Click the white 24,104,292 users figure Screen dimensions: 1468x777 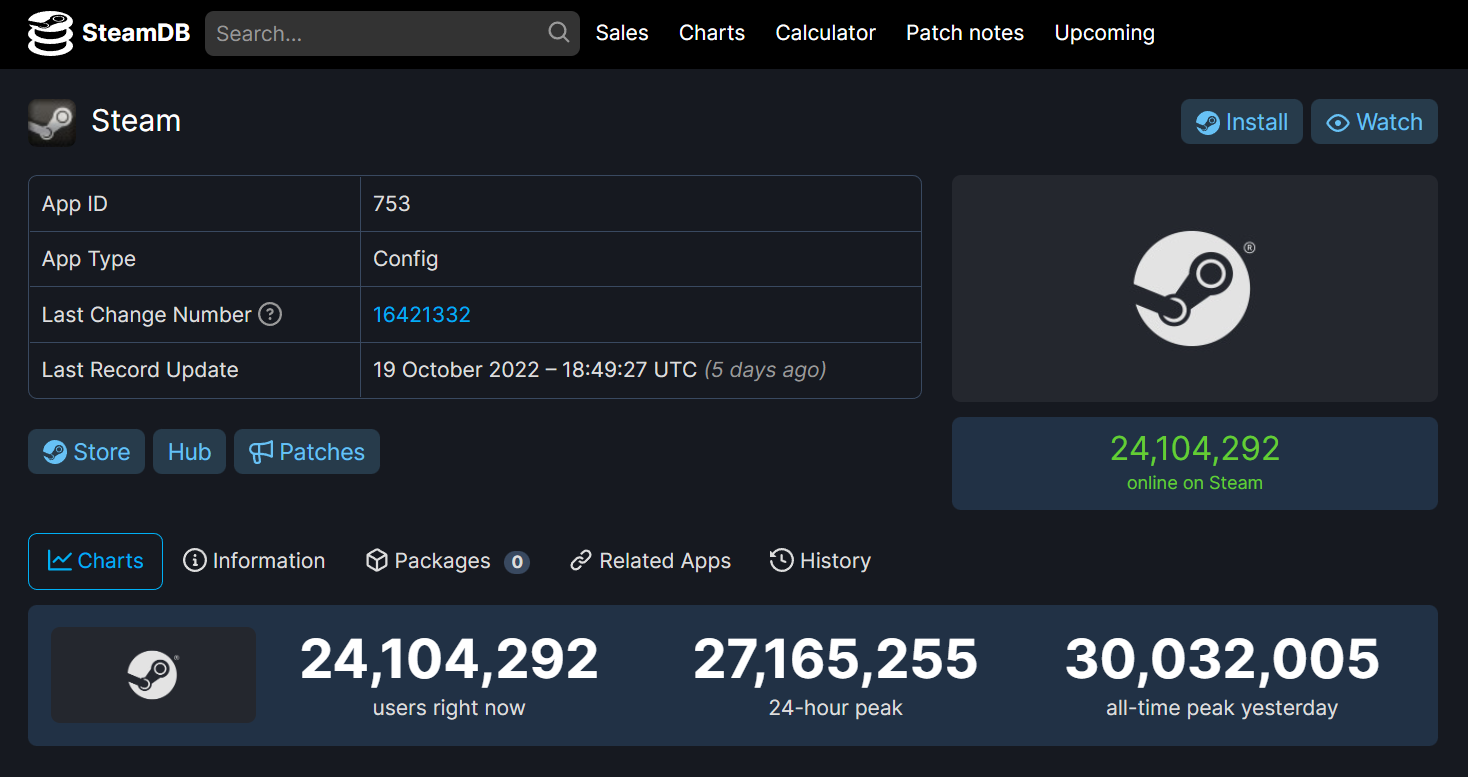pos(449,660)
